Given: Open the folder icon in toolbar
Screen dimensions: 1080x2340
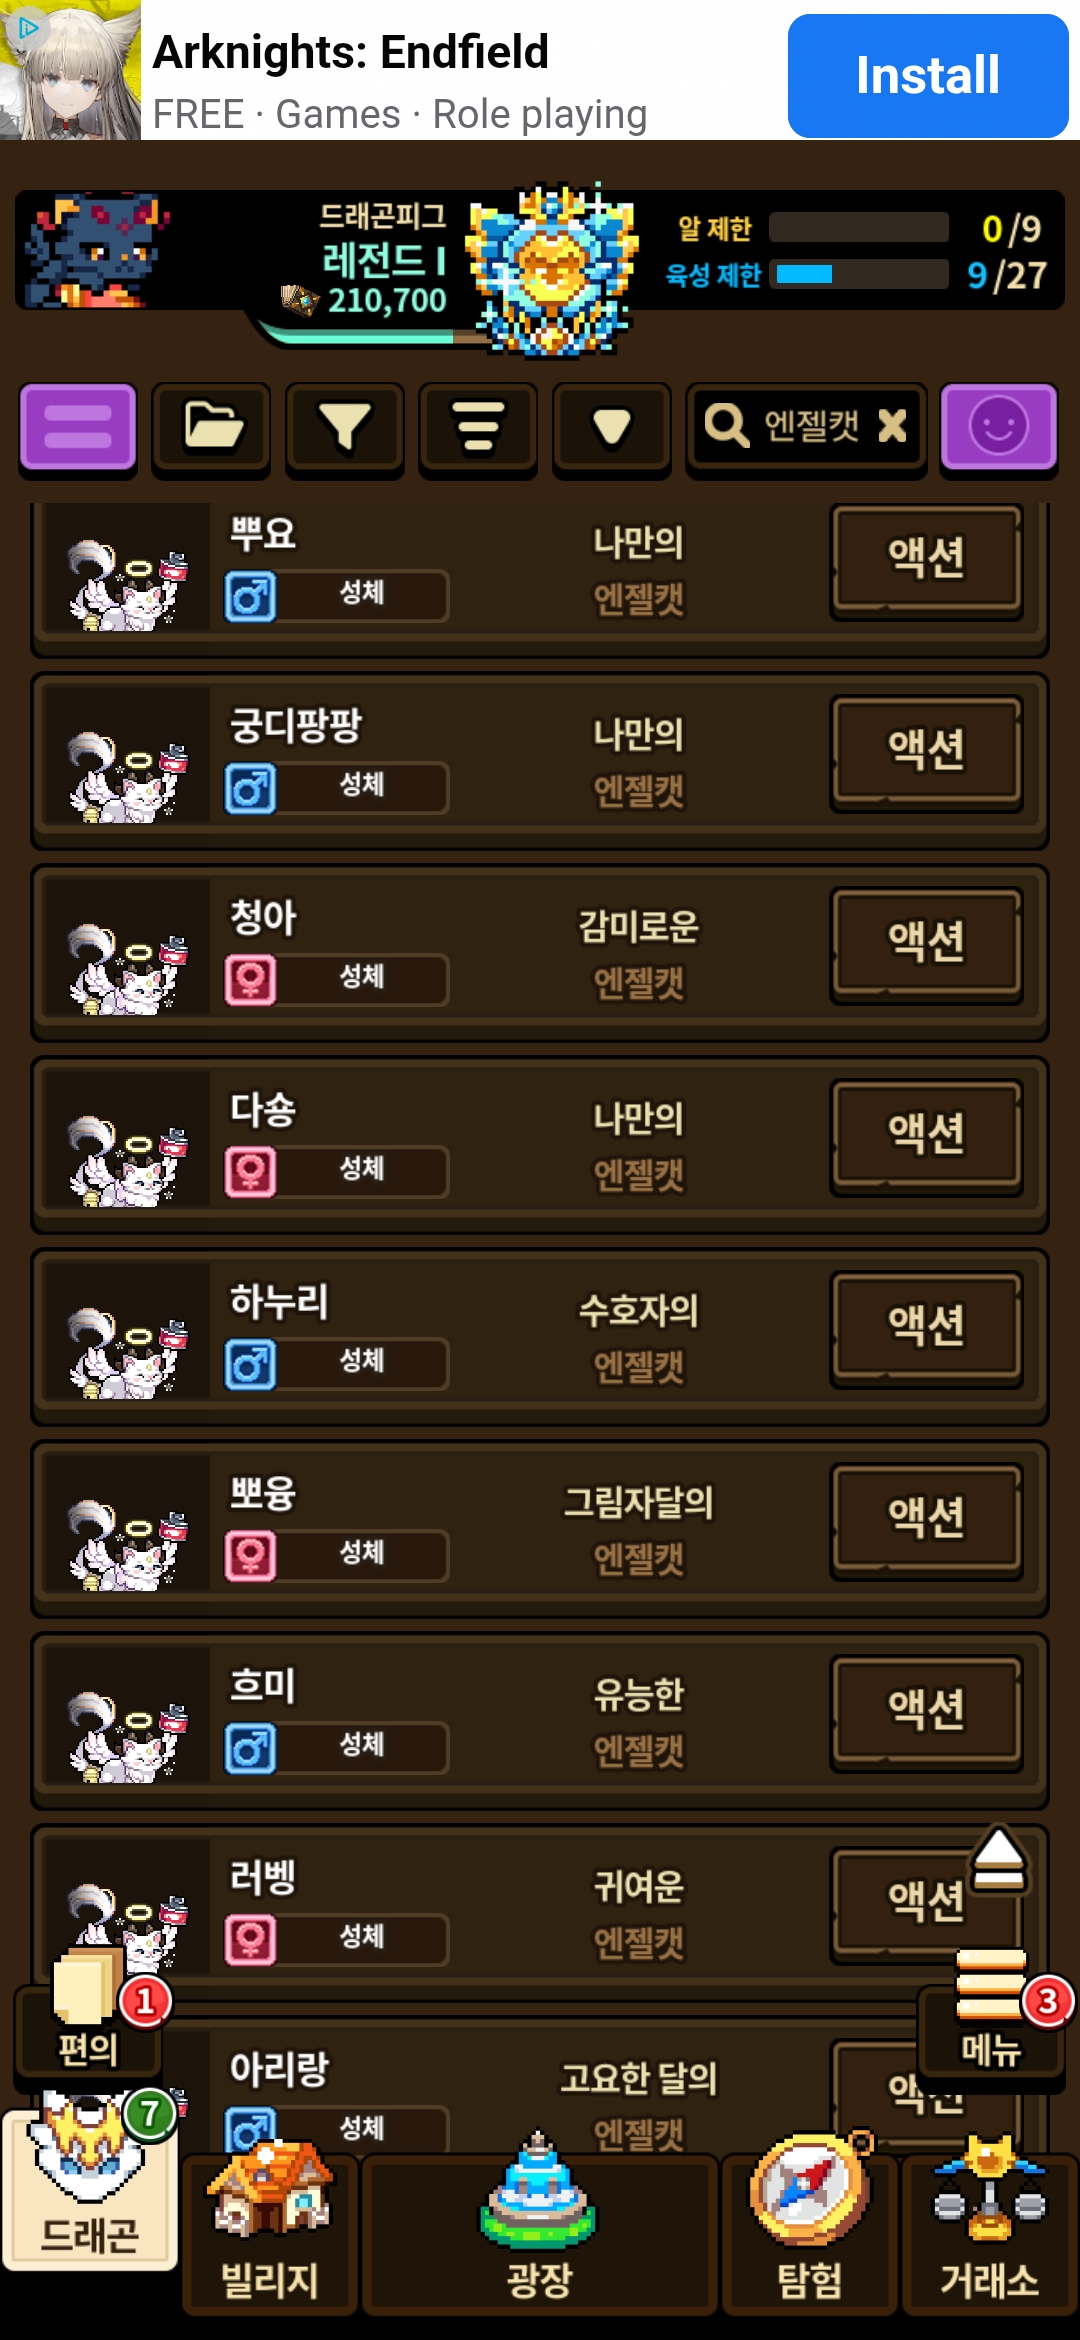Looking at the screenshot, I should pos(211,428).
